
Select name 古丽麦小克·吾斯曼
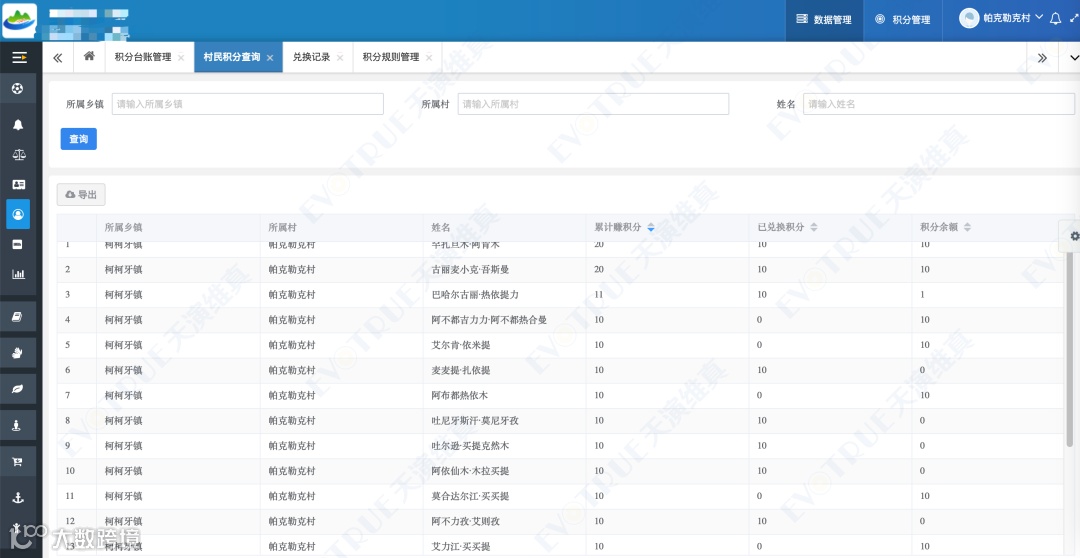470,269
